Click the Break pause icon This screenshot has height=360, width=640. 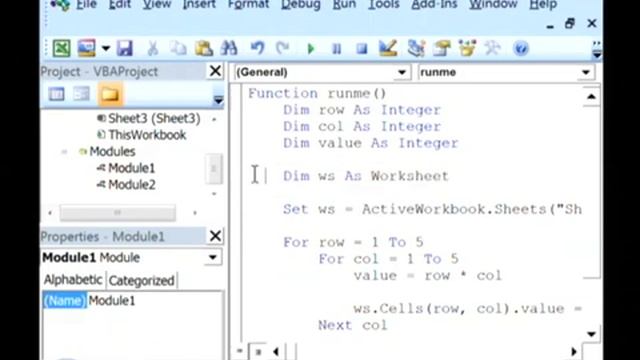(x=336, y=49)
